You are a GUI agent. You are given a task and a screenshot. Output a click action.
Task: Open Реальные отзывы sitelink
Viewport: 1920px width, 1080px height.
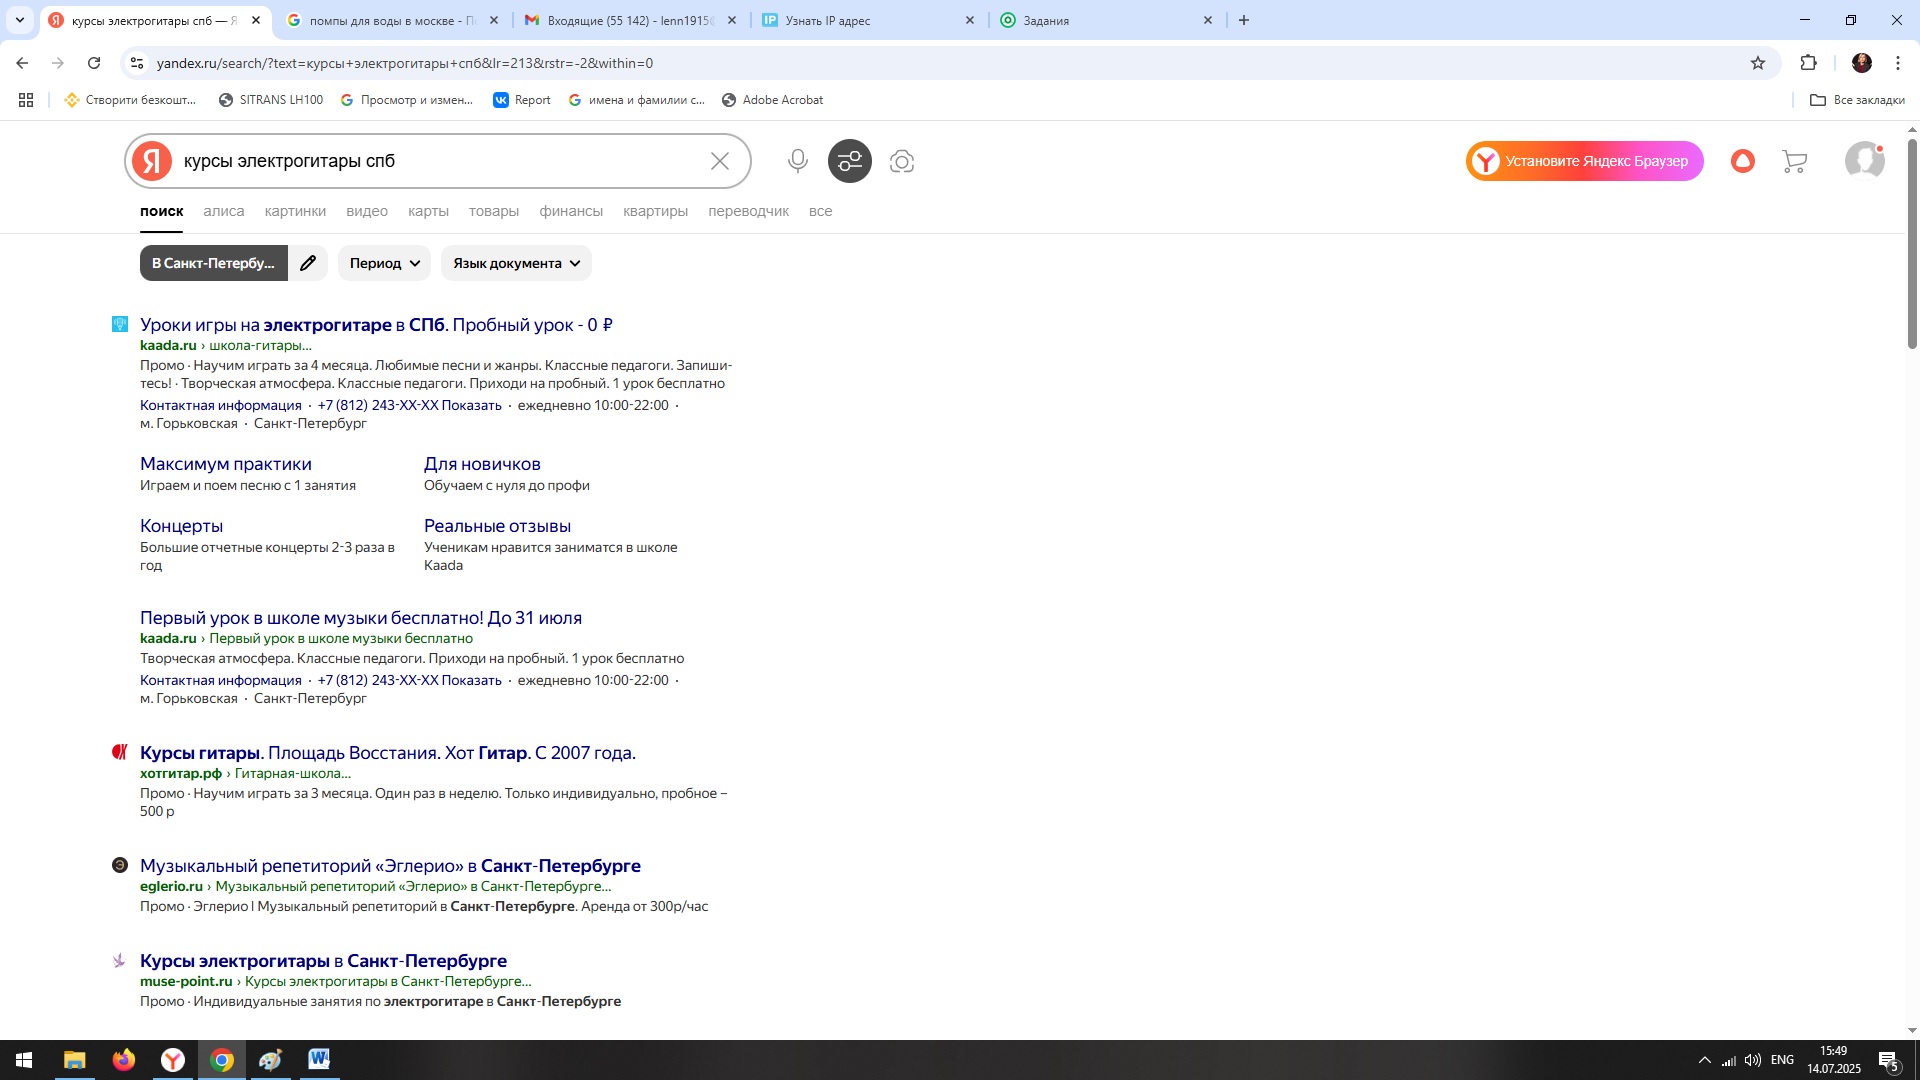(x=497, y=526)
